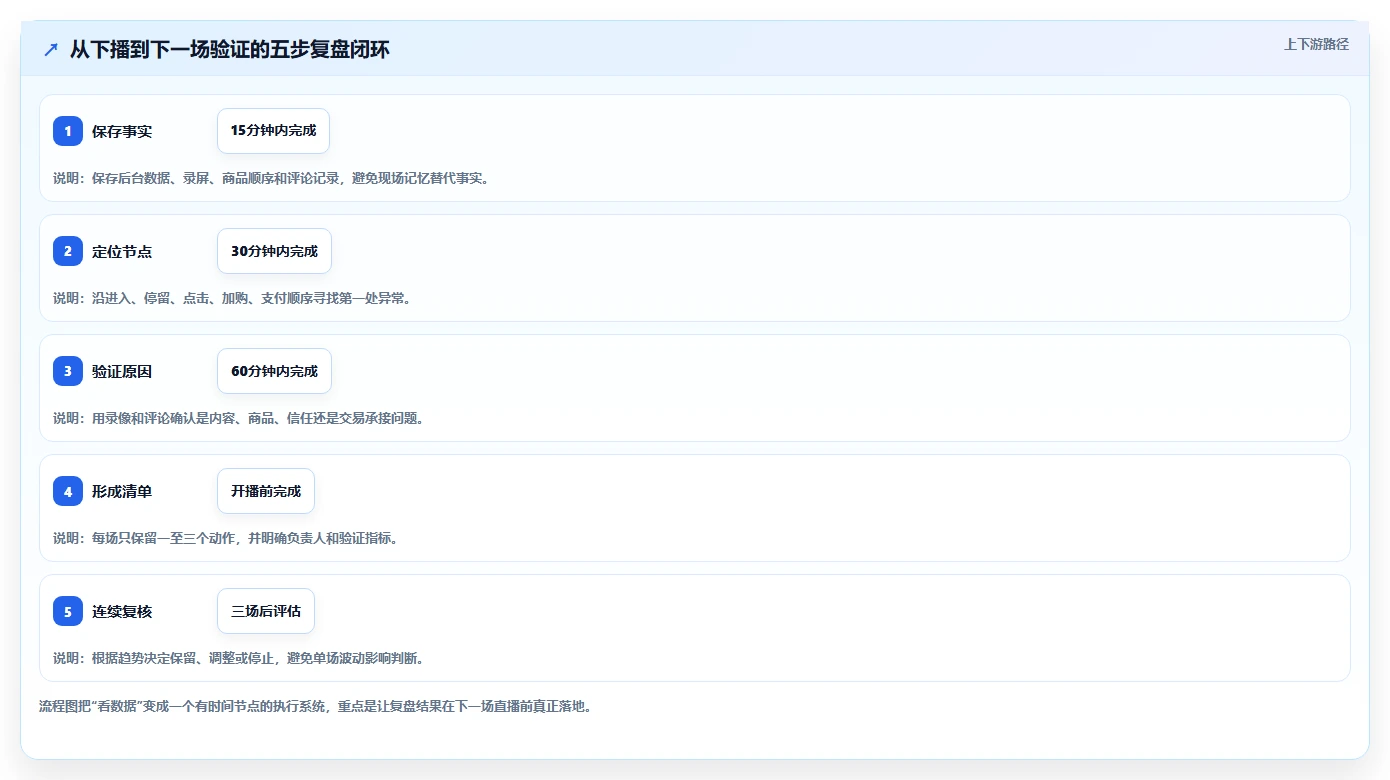Click the step title '定位节点'
This screenshot has width=1390, height=780.
click(122, 251)
